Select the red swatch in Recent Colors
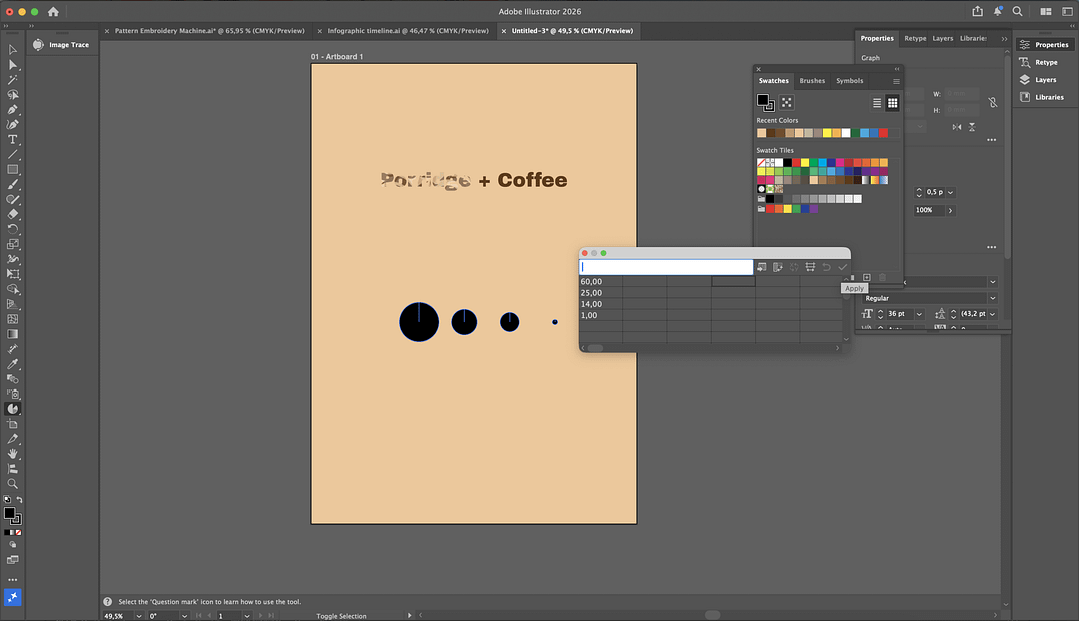The height and width of the screenshot is (621, 1079). click(x=883, y=133)
